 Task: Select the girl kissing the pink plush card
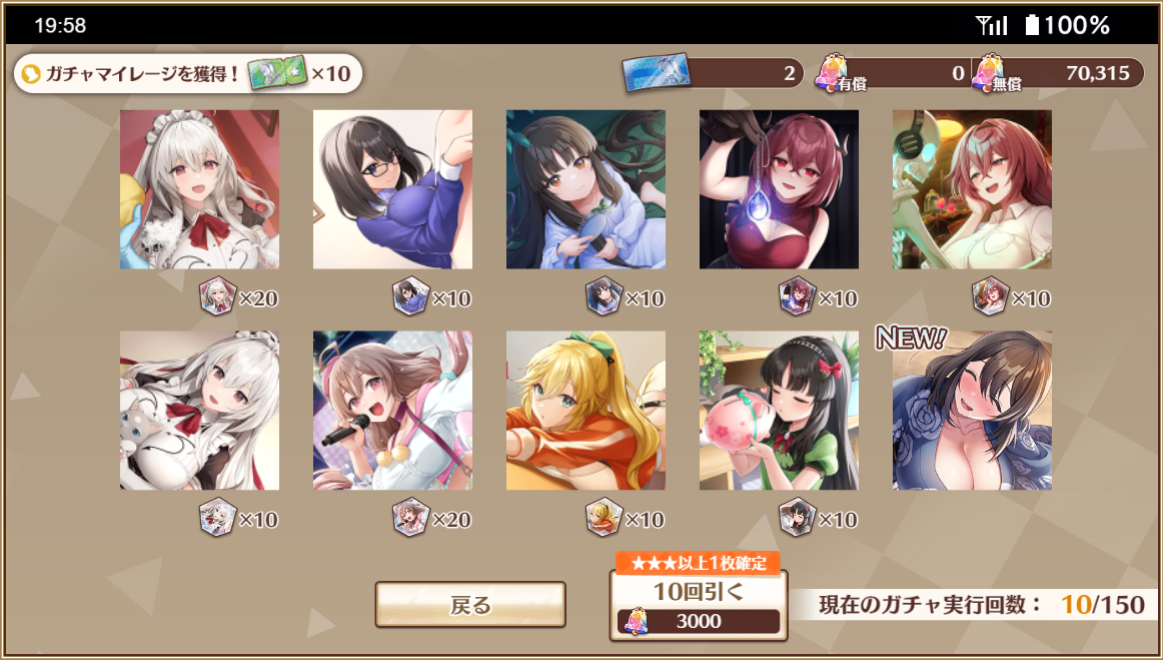(779, 410)
